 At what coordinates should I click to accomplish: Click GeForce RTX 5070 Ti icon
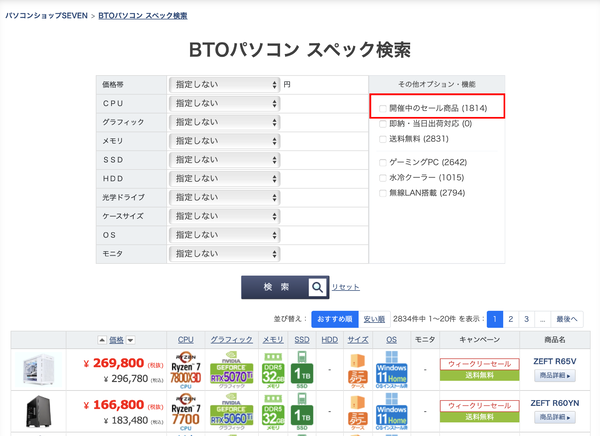tap(232, 370)
